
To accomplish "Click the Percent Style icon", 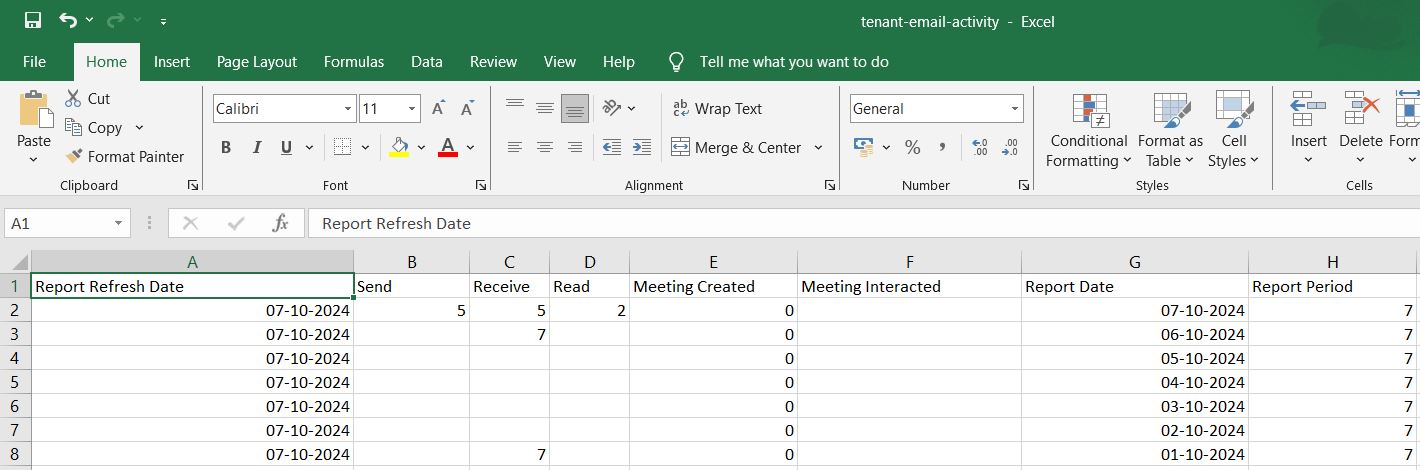I will pos(912,147).
